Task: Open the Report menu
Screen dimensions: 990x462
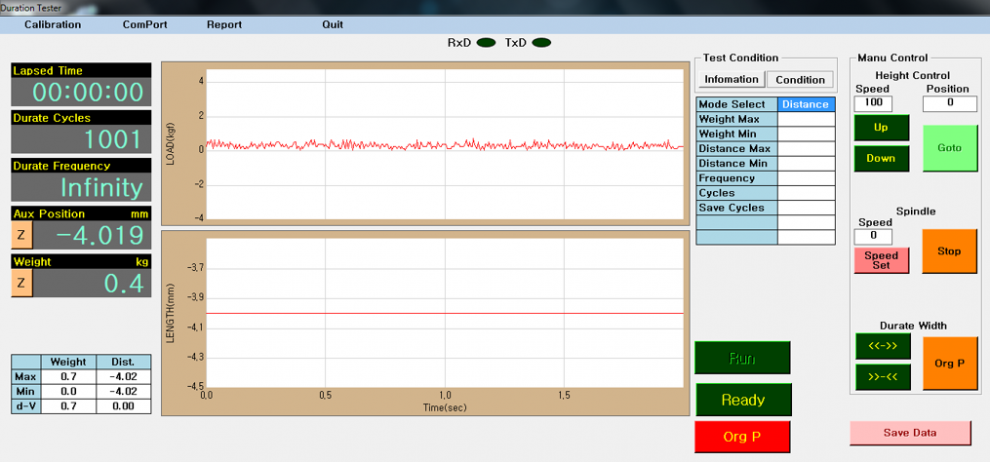Action: point(224,25)
